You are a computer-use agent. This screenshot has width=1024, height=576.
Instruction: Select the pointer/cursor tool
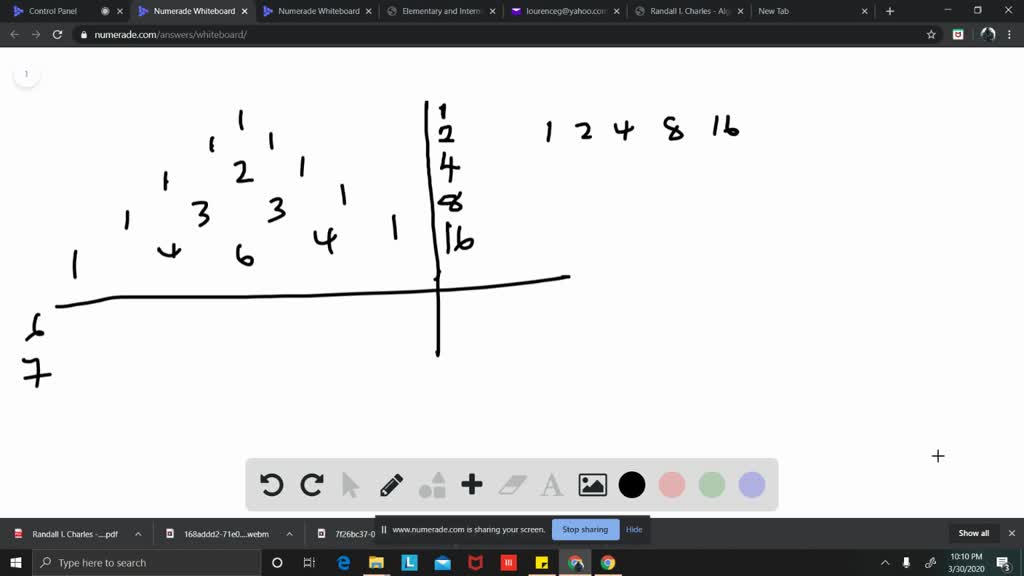(351, 485)
